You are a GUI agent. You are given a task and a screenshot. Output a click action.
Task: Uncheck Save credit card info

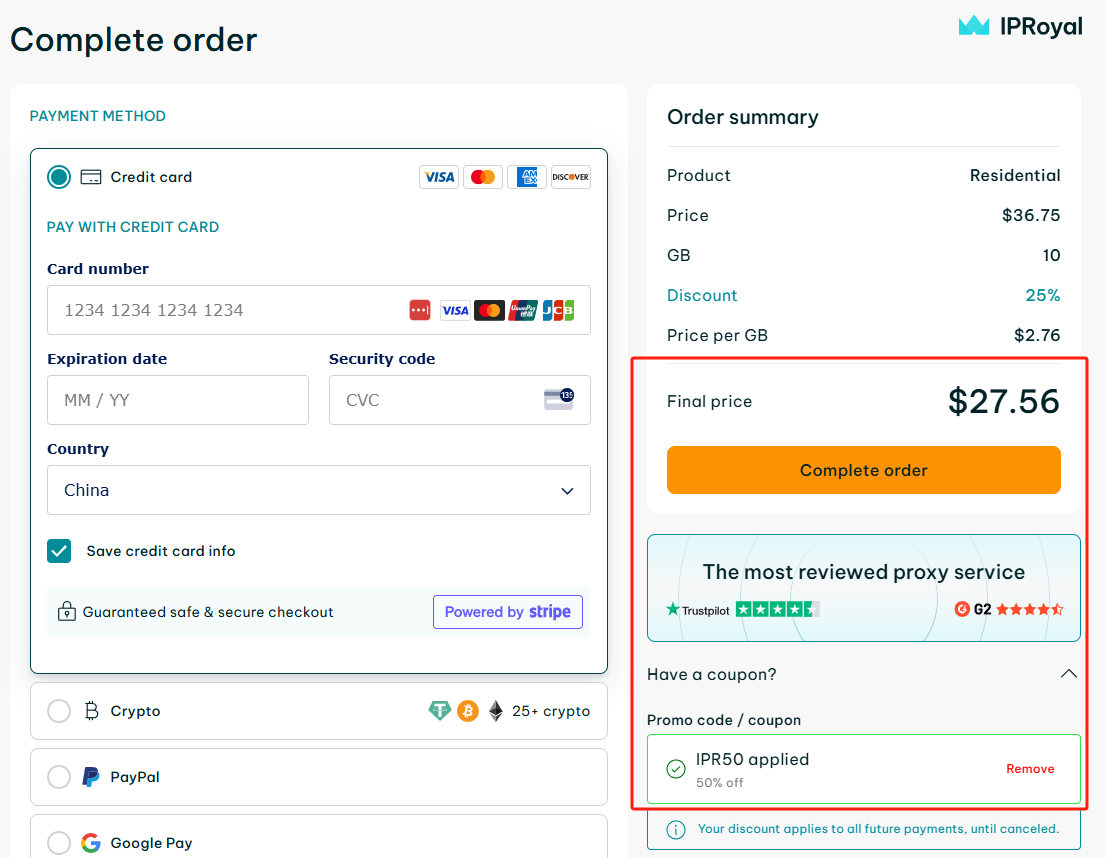59,551
